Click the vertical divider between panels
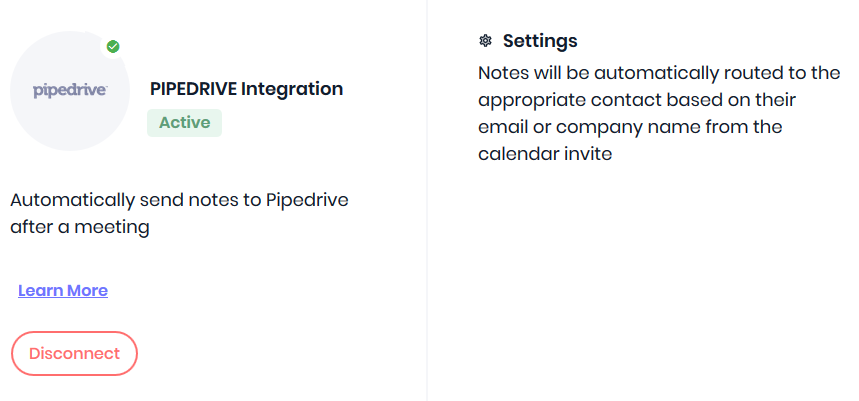This screenshot has width=859, height=401. pyautogui.click(x=427, y=200)
